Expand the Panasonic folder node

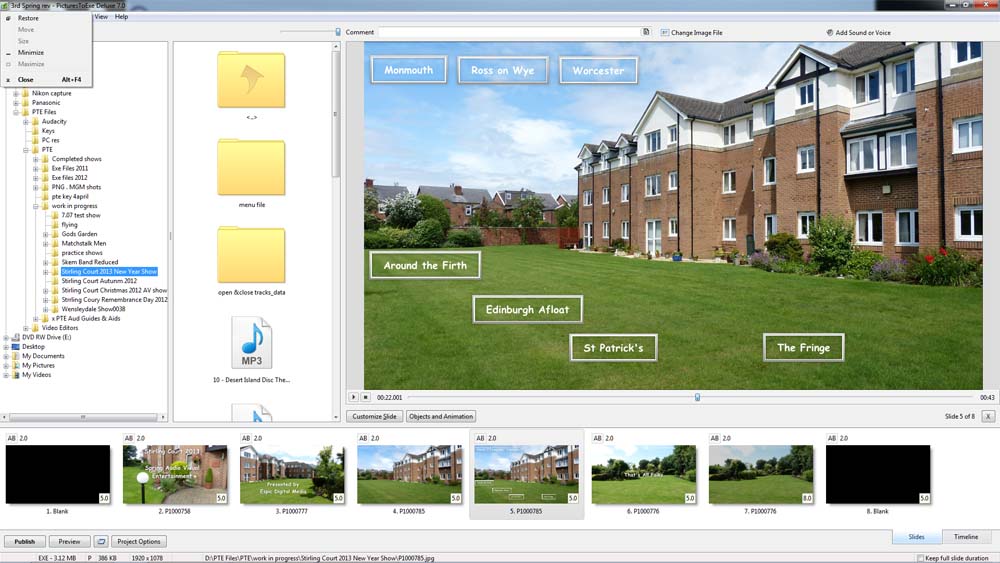(x=16, y=103)
